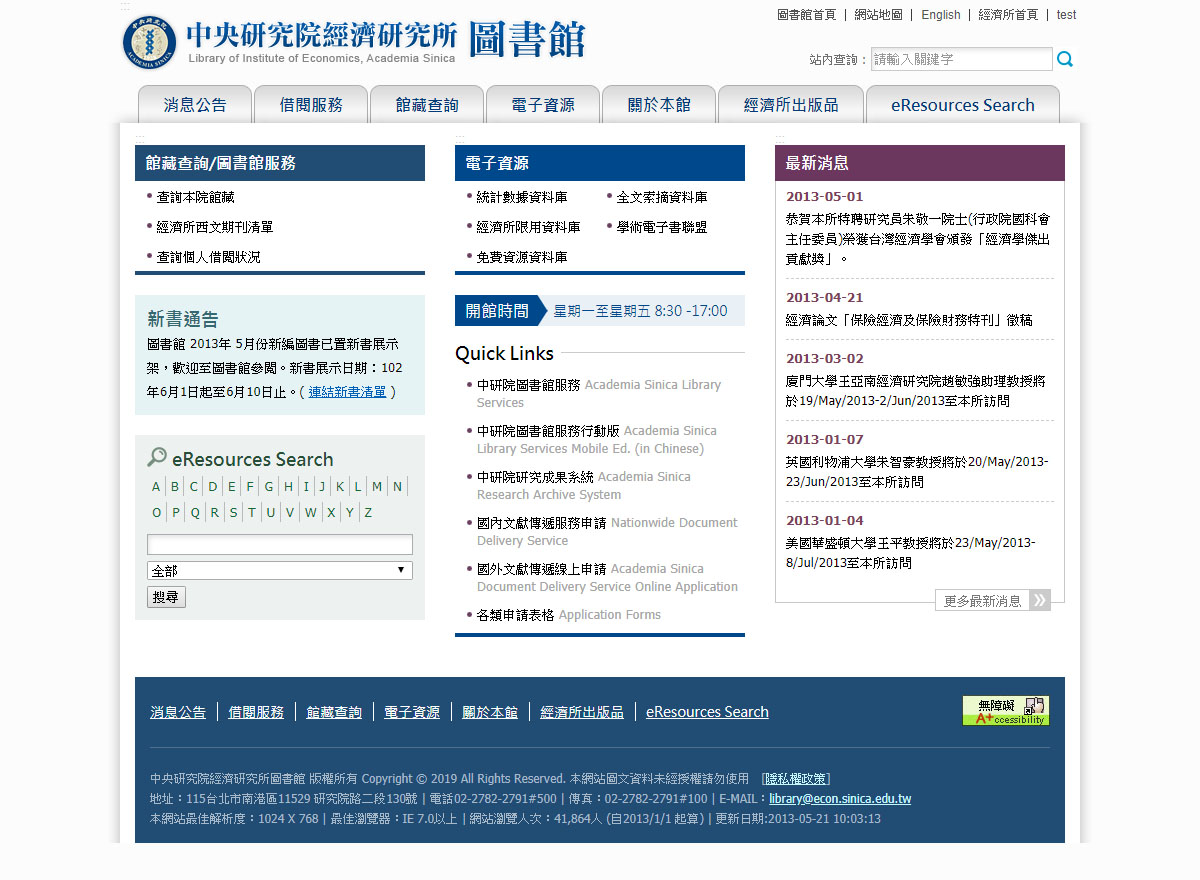Click the 圖書館 title banner
1200x880 pixels.
(526, 40)
